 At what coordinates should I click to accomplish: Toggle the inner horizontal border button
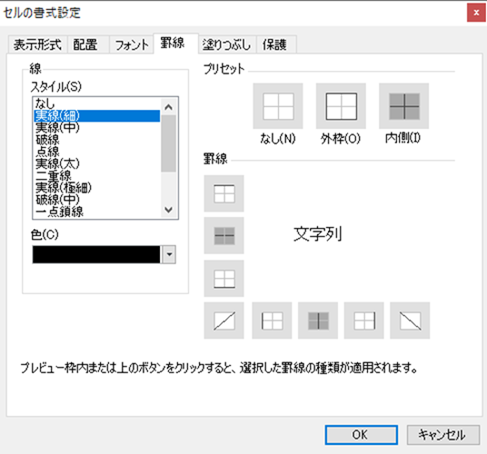pos(224,236)
